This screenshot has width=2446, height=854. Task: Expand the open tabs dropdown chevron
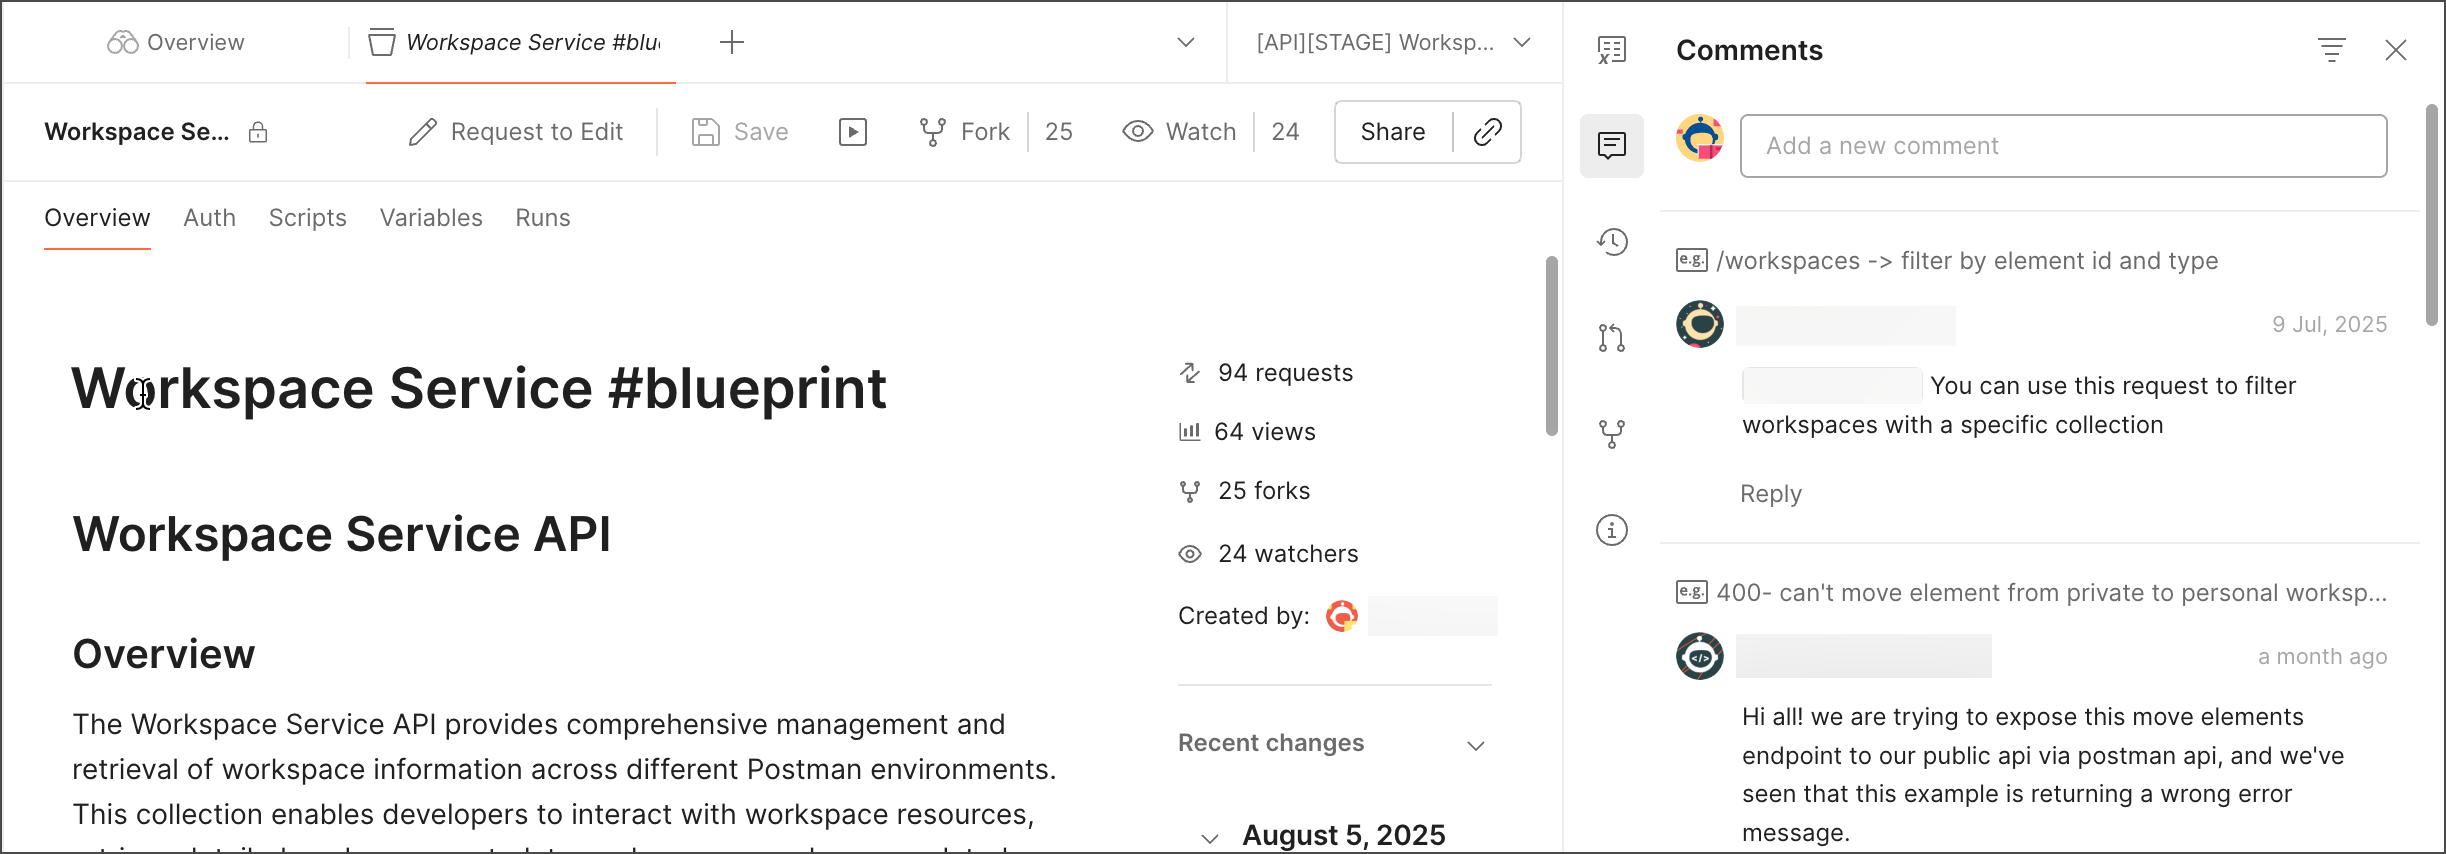(1186, 42)
